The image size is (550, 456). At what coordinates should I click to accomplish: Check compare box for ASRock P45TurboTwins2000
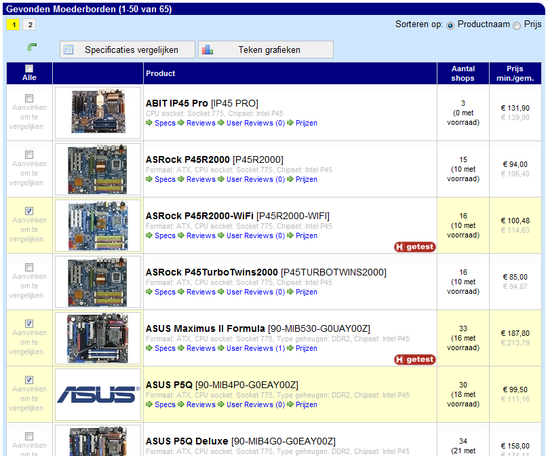pos(29,267)
